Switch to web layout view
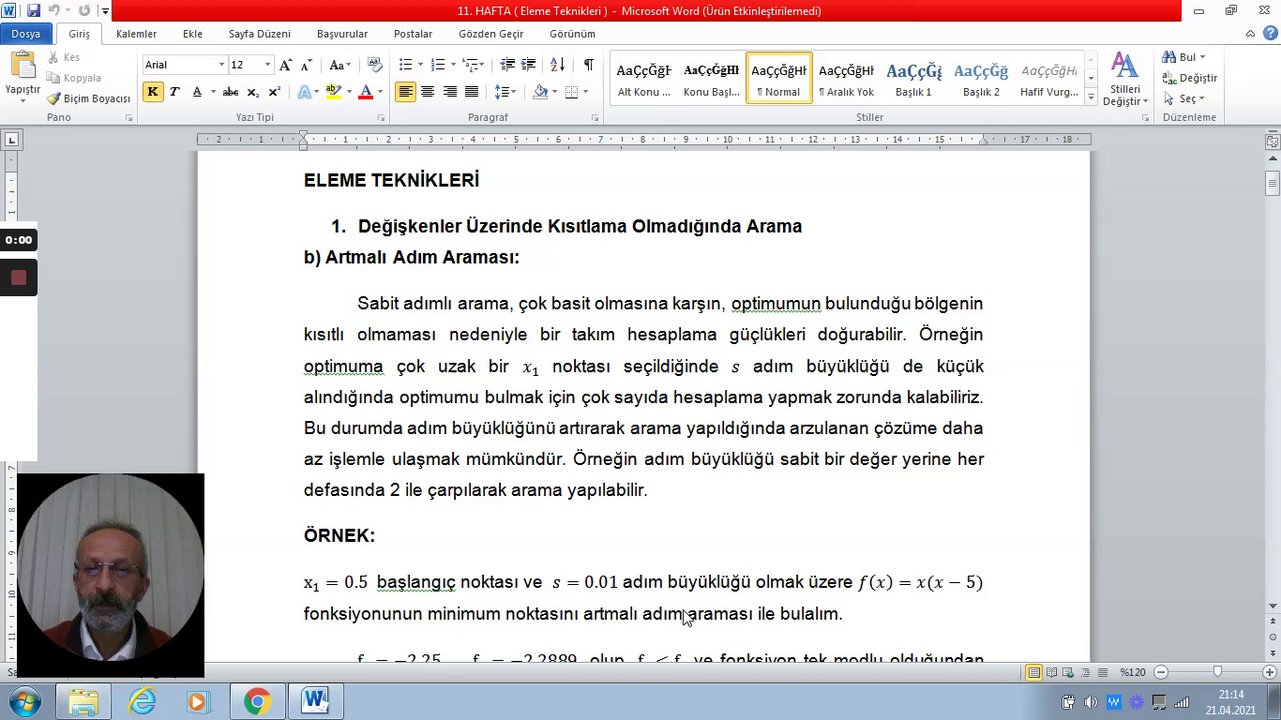The image size is (1281, 720). [x=1070, y=672]
